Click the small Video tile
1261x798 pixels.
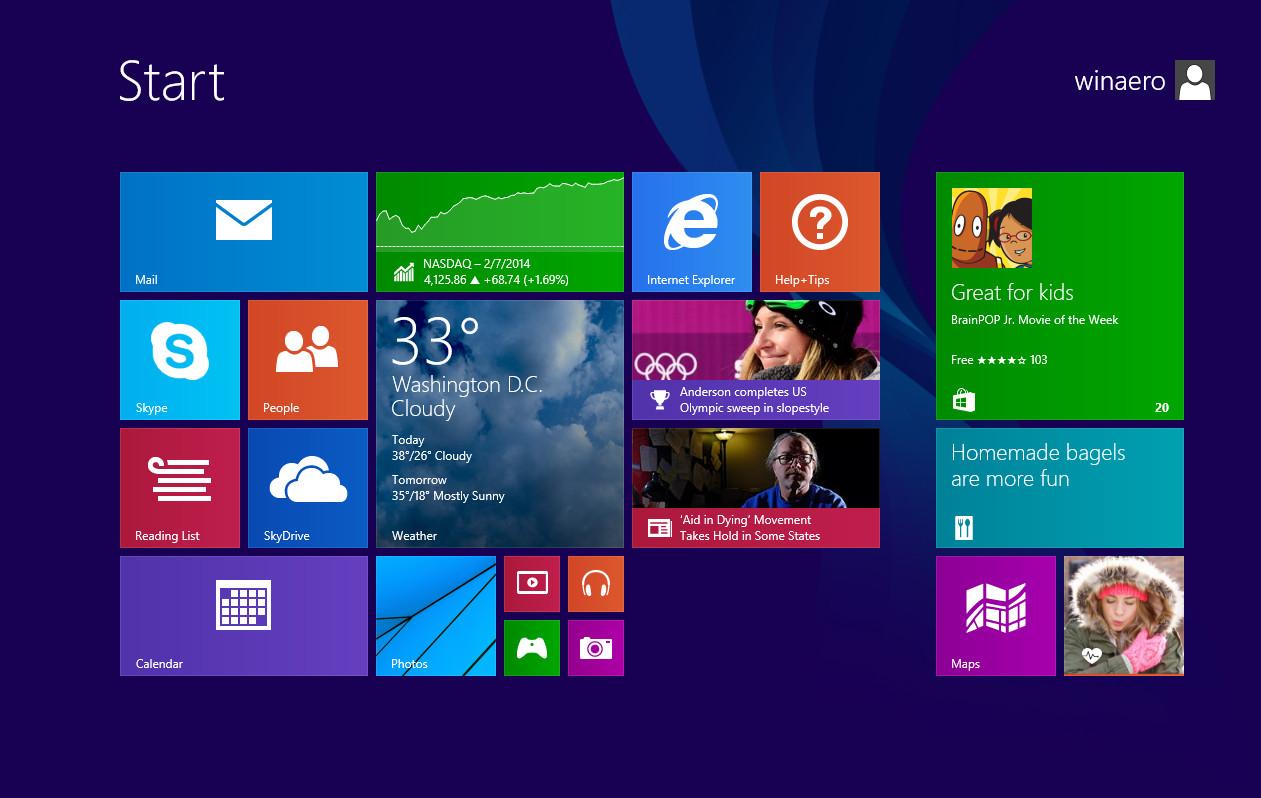pos(532,584)
